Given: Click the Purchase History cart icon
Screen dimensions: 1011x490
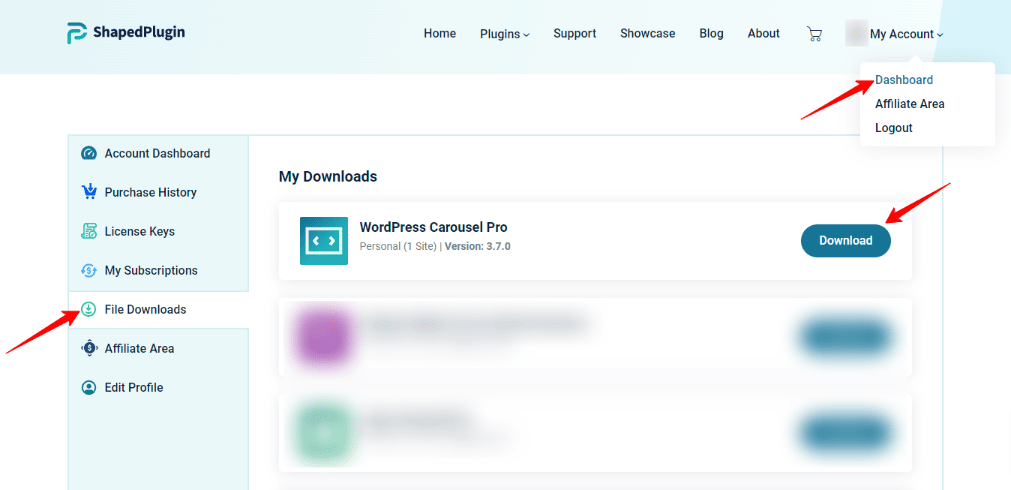Looking at the screenshot, I should [88, 192].
